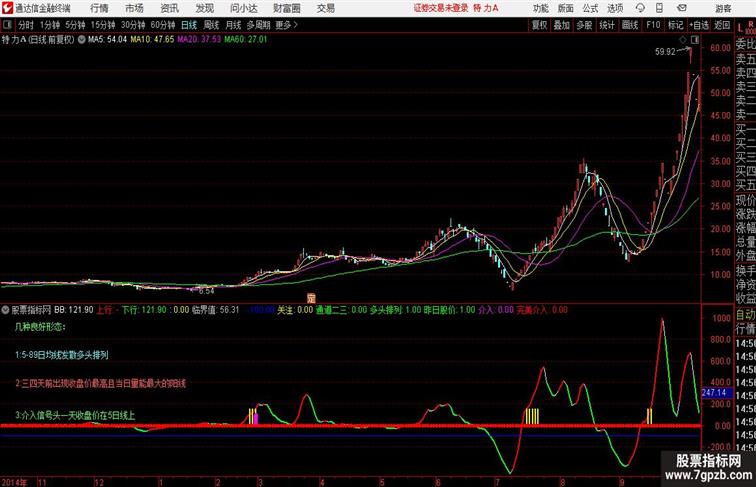Open the 功能 menu

click(540, 8)
